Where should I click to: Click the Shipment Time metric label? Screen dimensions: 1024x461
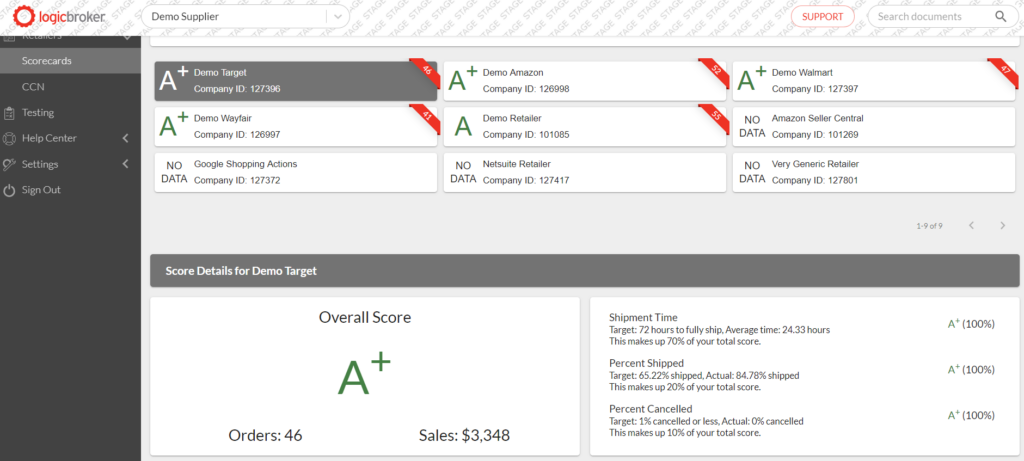[x=643, y=317]
